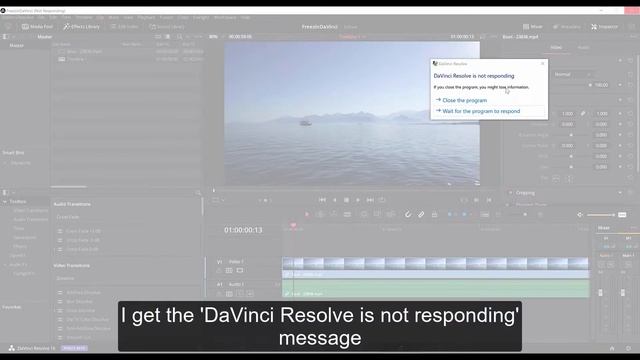Image resolution: width=640 pixels, height=360 pixels.
Task: Play the timeline in reverse
Action: pos(335,200)
